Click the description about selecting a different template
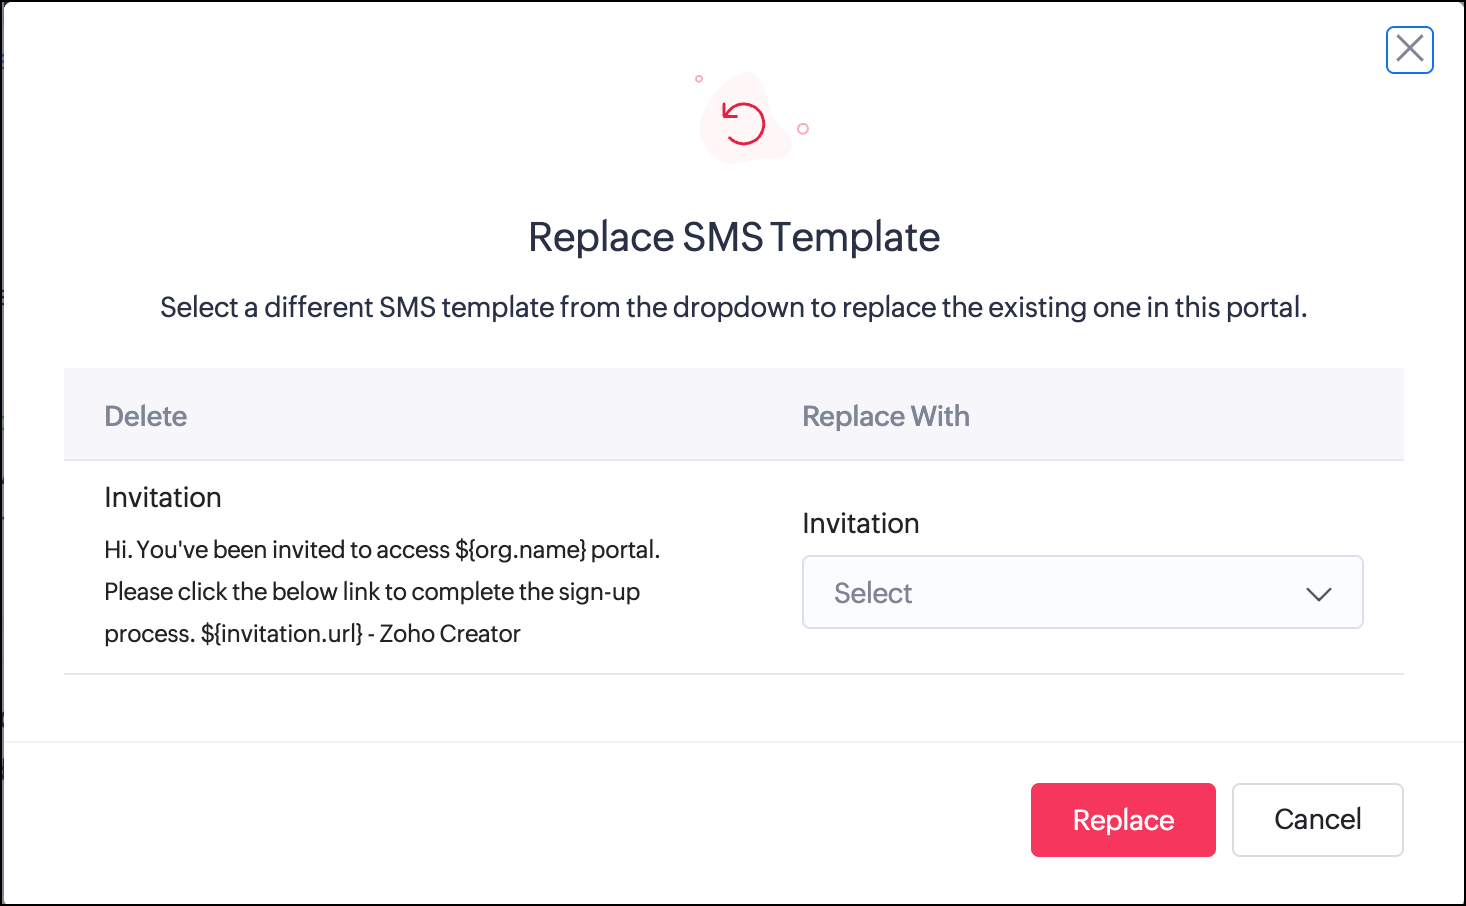The image size is (1466, 906). tap(734, 307)
